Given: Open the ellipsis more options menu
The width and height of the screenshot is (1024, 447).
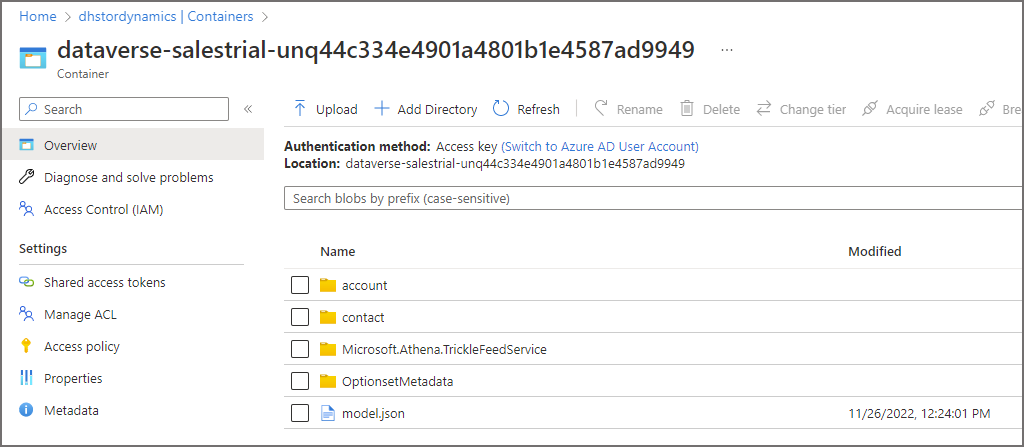Looking at the screenshot, I should (x=727, y=50).
